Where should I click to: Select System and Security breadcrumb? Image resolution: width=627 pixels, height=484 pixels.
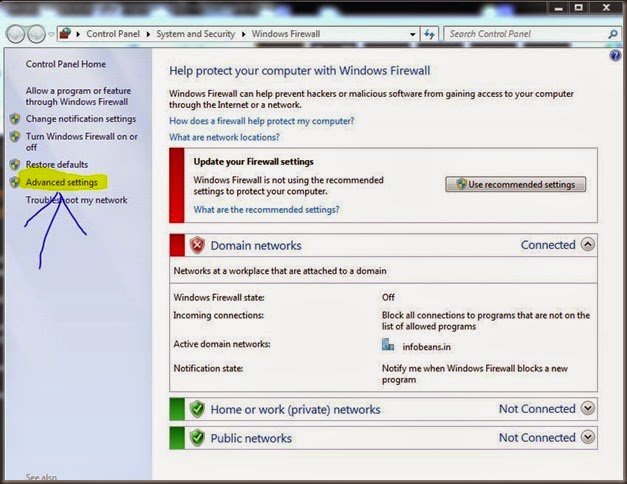[196, 34]
